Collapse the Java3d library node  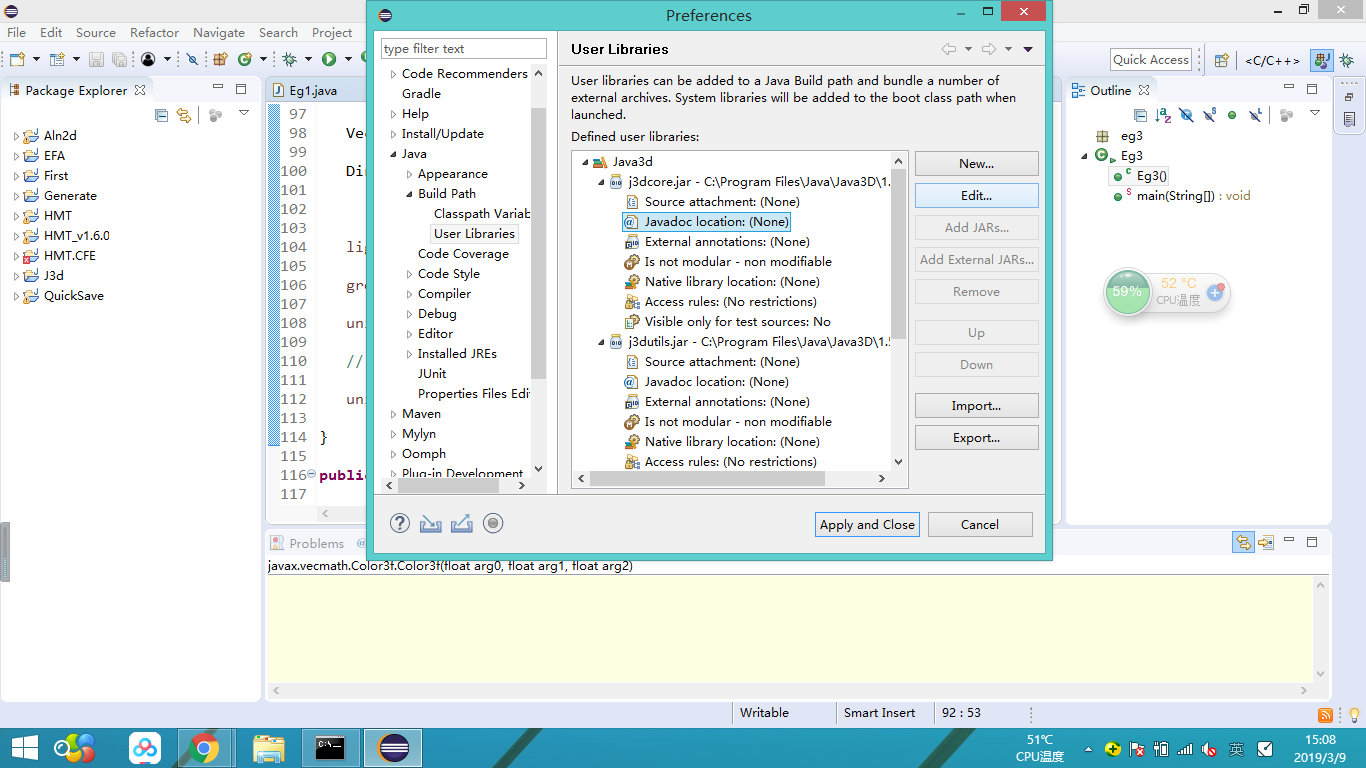click(584, 162)
